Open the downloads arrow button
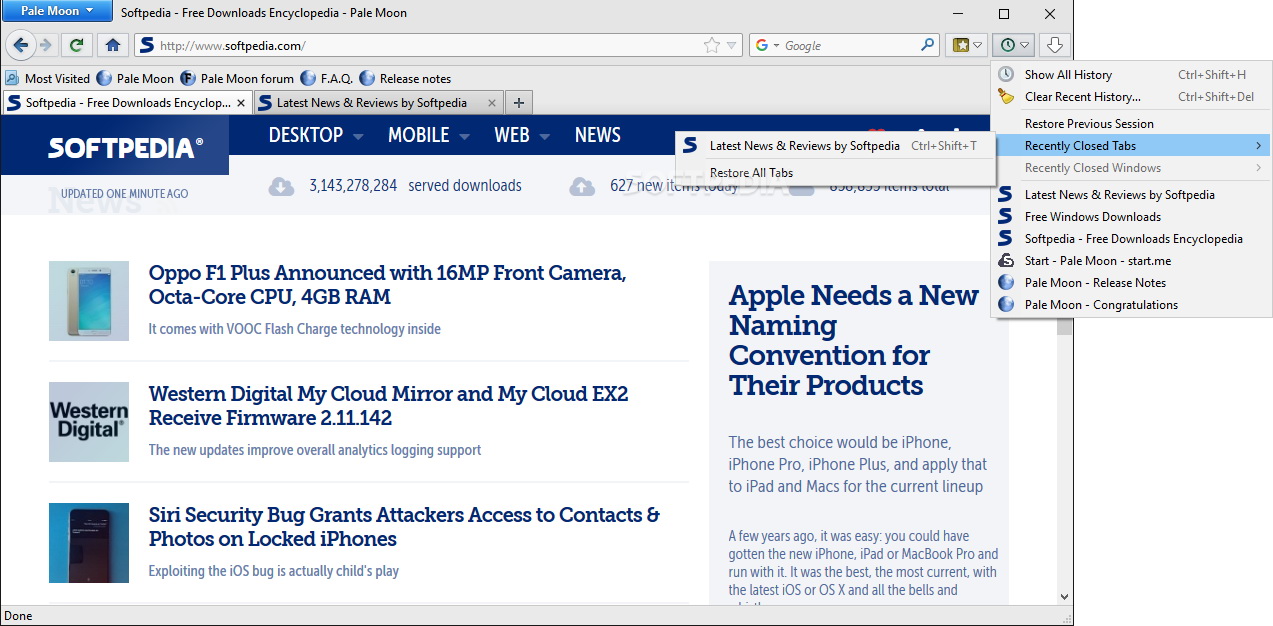 (x=1054, y=45)
